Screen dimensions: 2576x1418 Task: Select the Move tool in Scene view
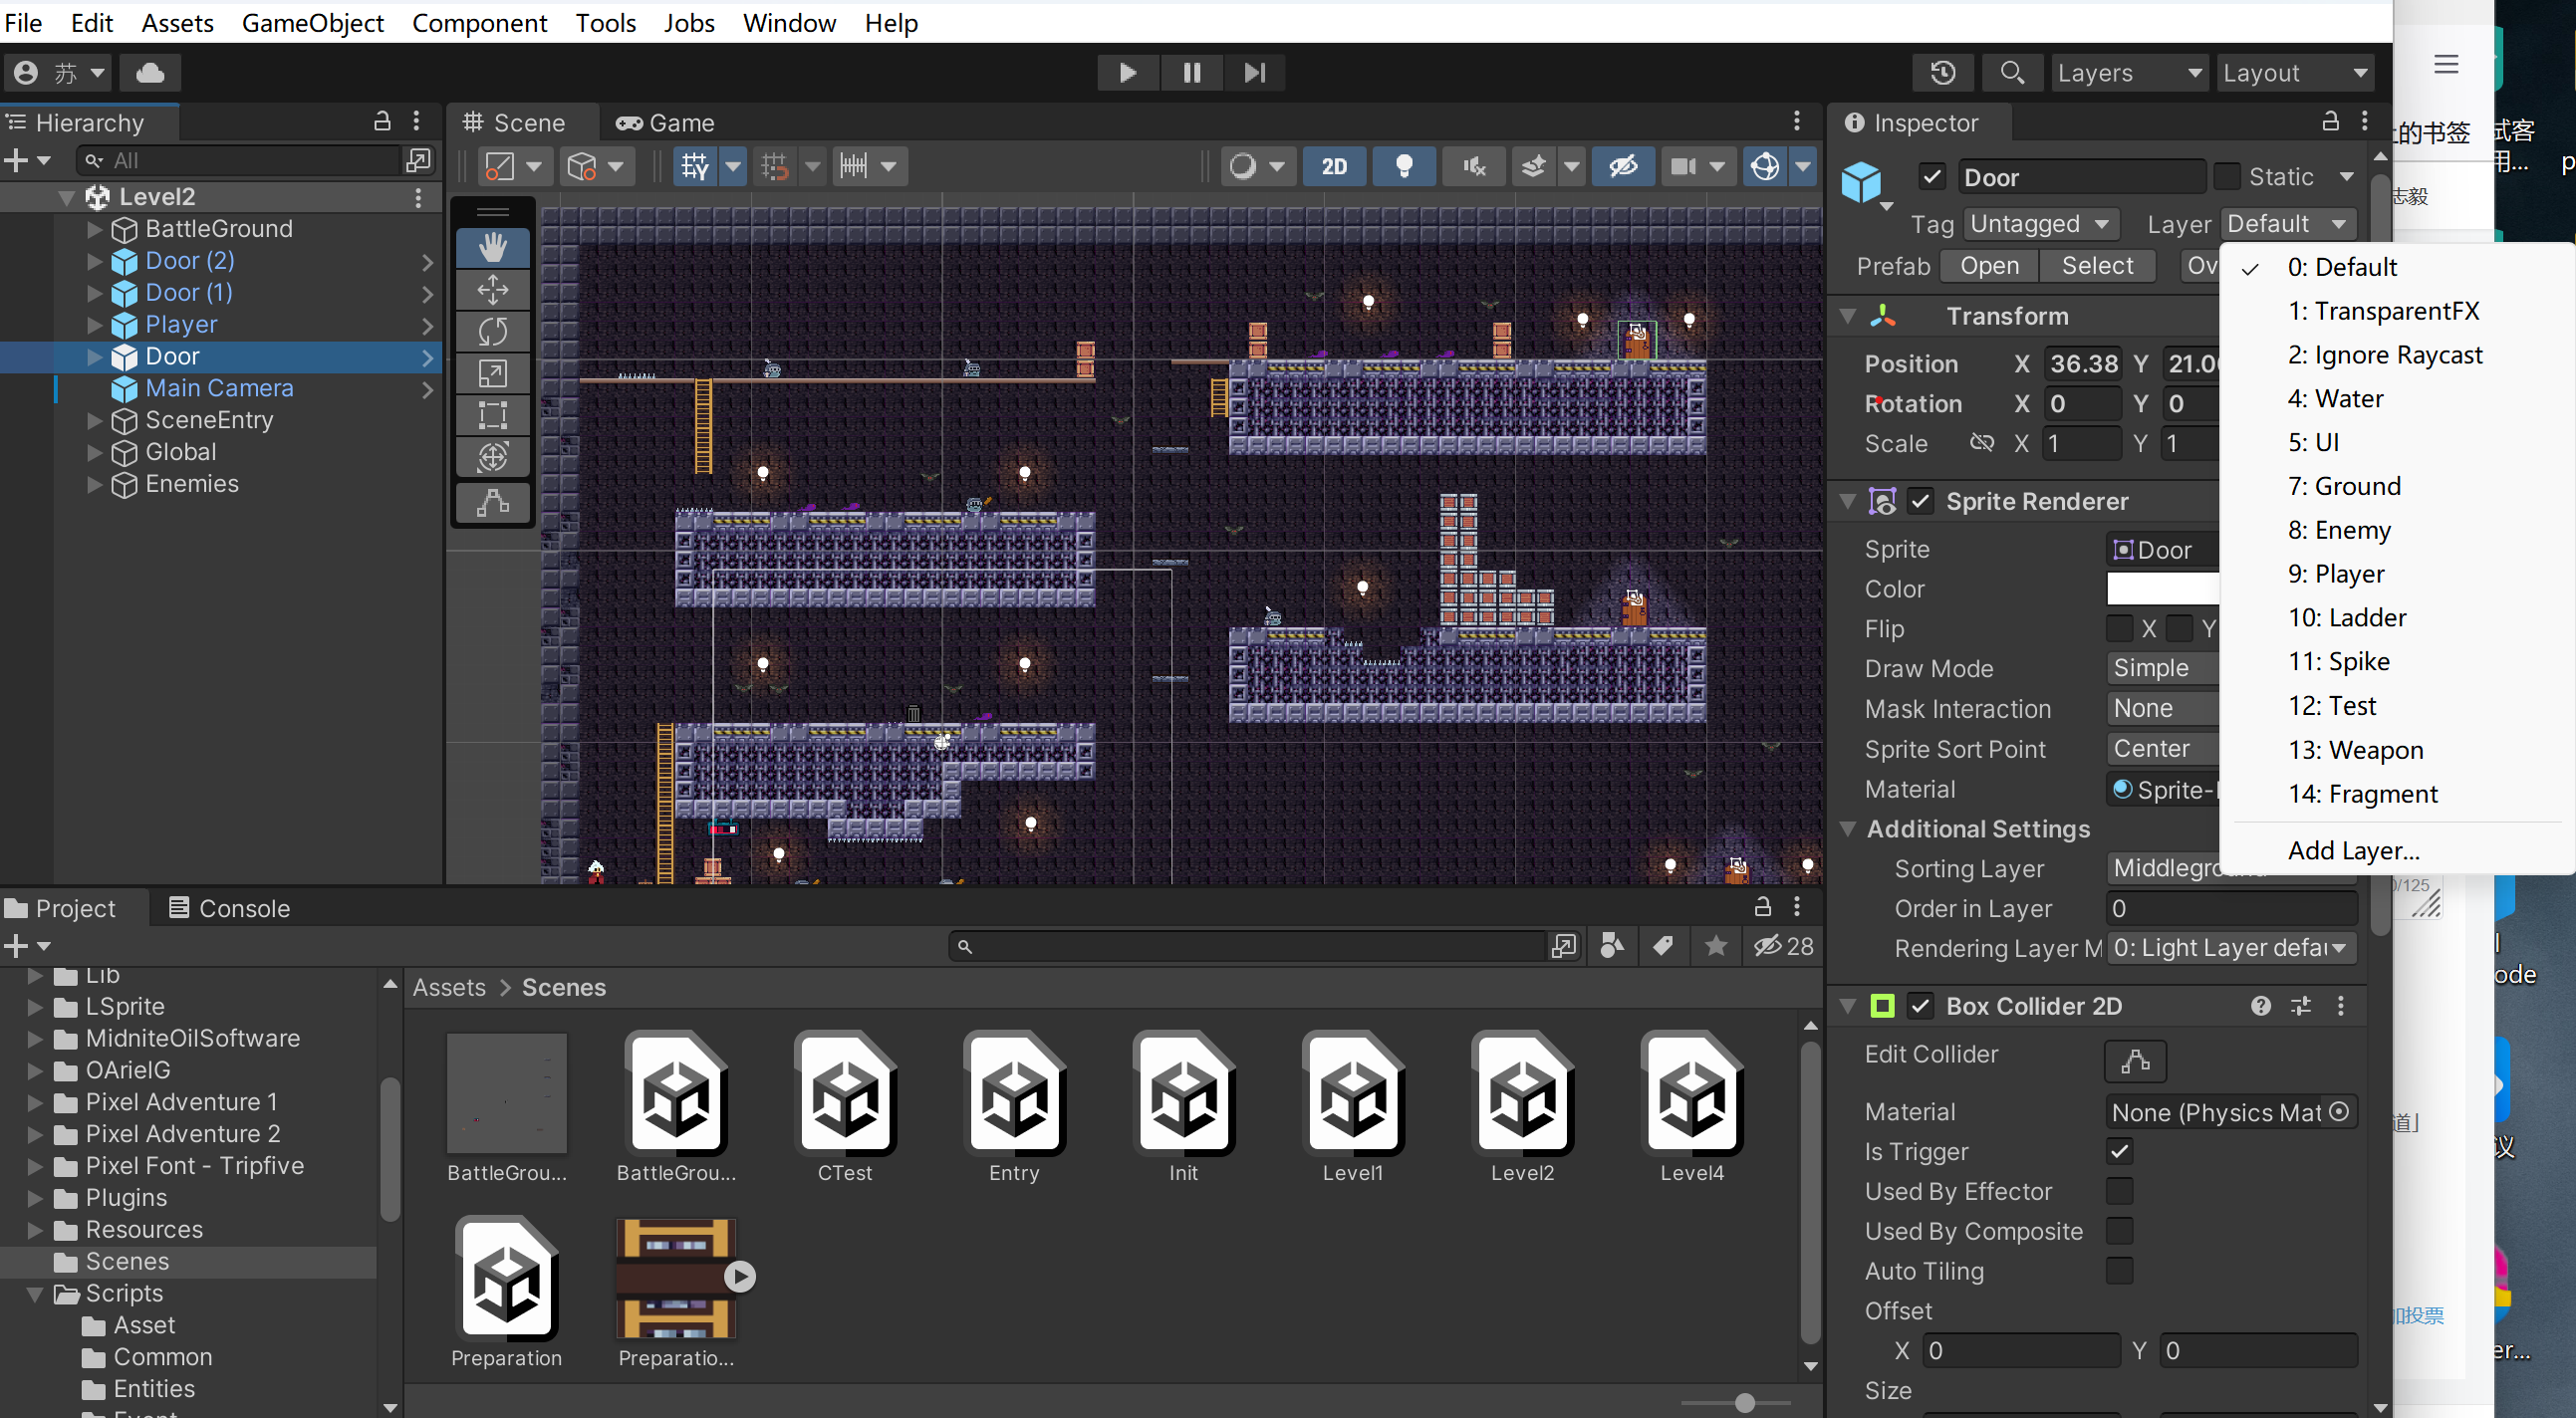pos(492,289)
